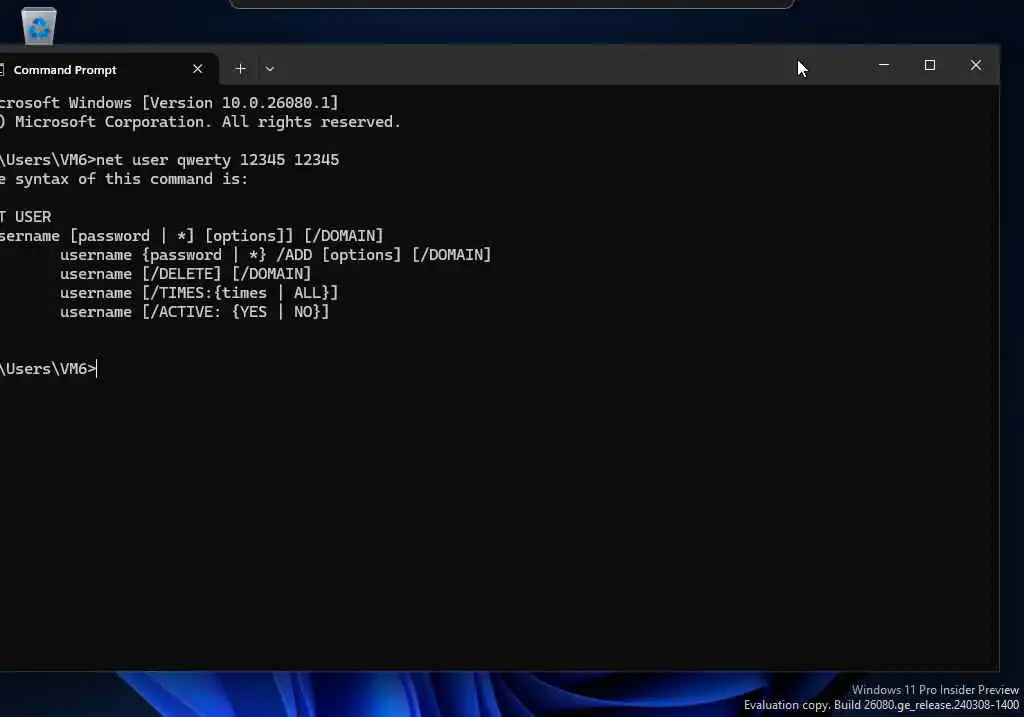Minimize the terminal window

tap(884, 65)
